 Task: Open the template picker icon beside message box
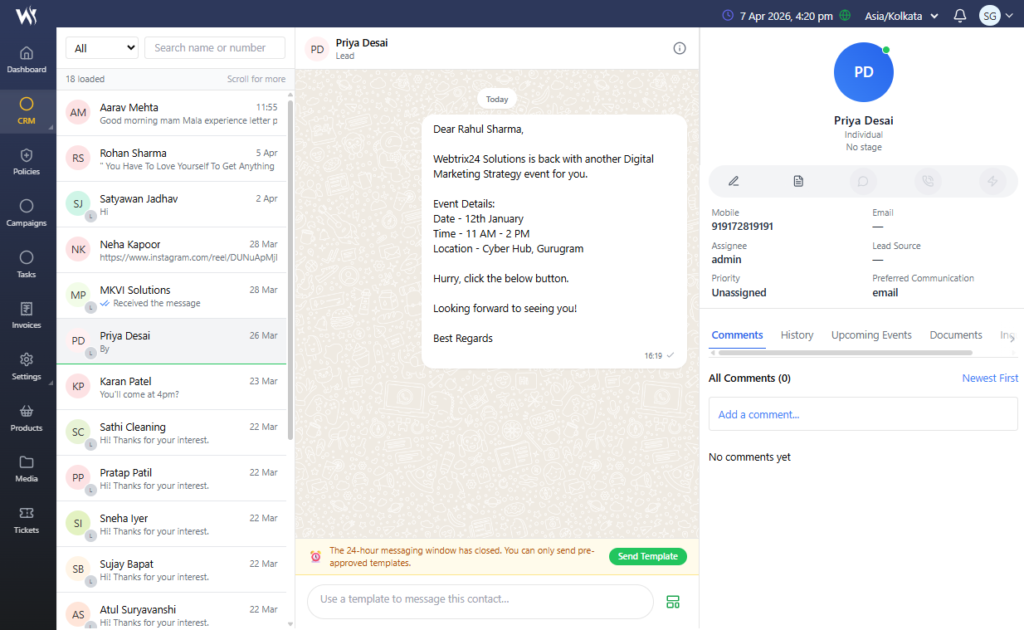673,601
